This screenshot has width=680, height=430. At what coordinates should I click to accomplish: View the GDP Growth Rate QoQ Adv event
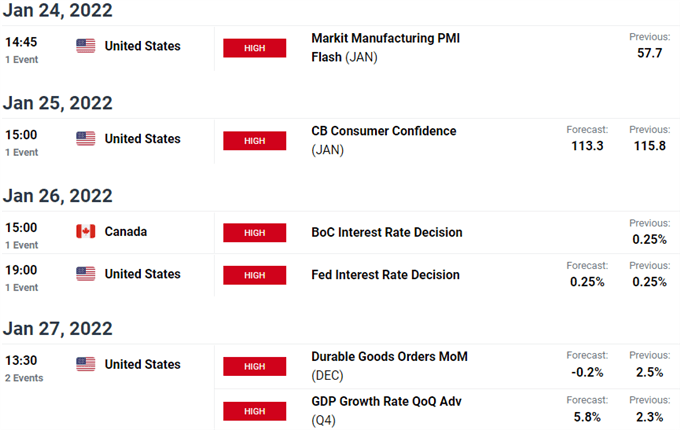click(385, 400)
